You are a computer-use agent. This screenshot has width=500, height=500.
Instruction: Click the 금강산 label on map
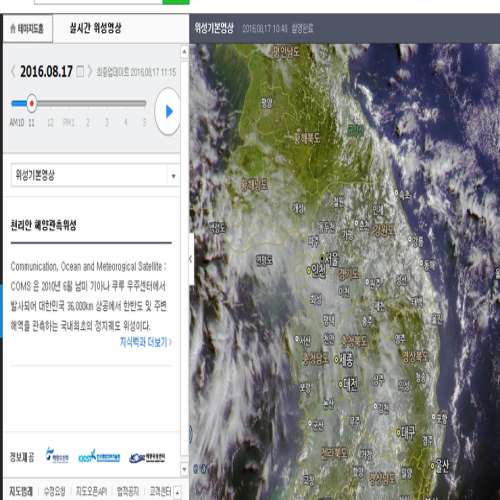coord(356,130)
